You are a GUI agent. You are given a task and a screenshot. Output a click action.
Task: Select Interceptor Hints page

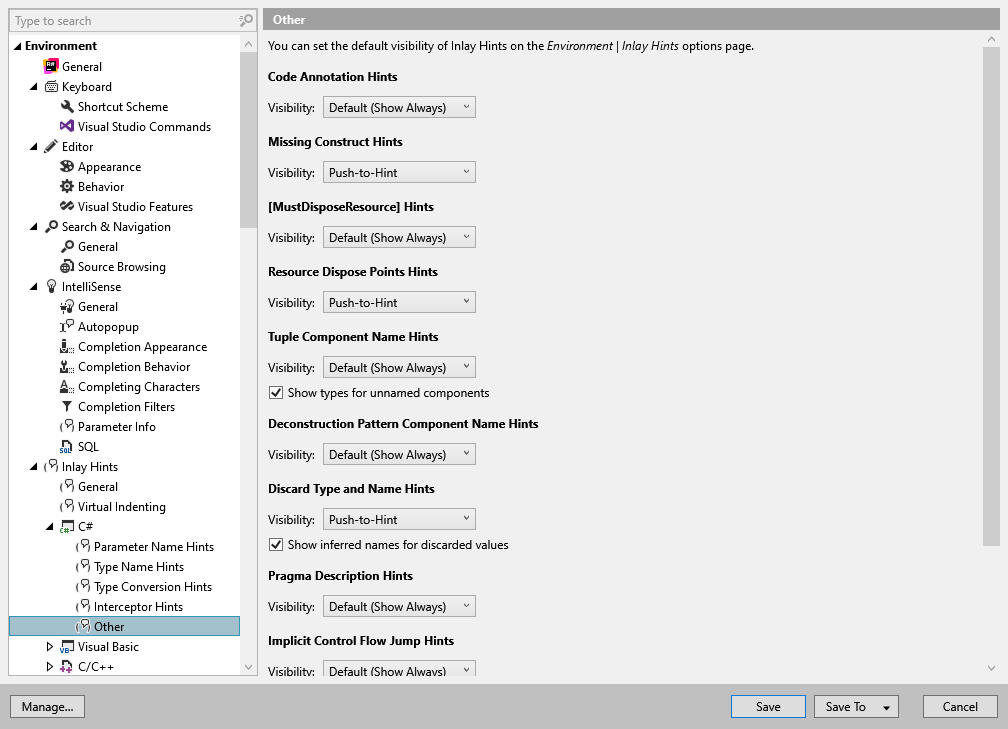click(x=138, y=606)
